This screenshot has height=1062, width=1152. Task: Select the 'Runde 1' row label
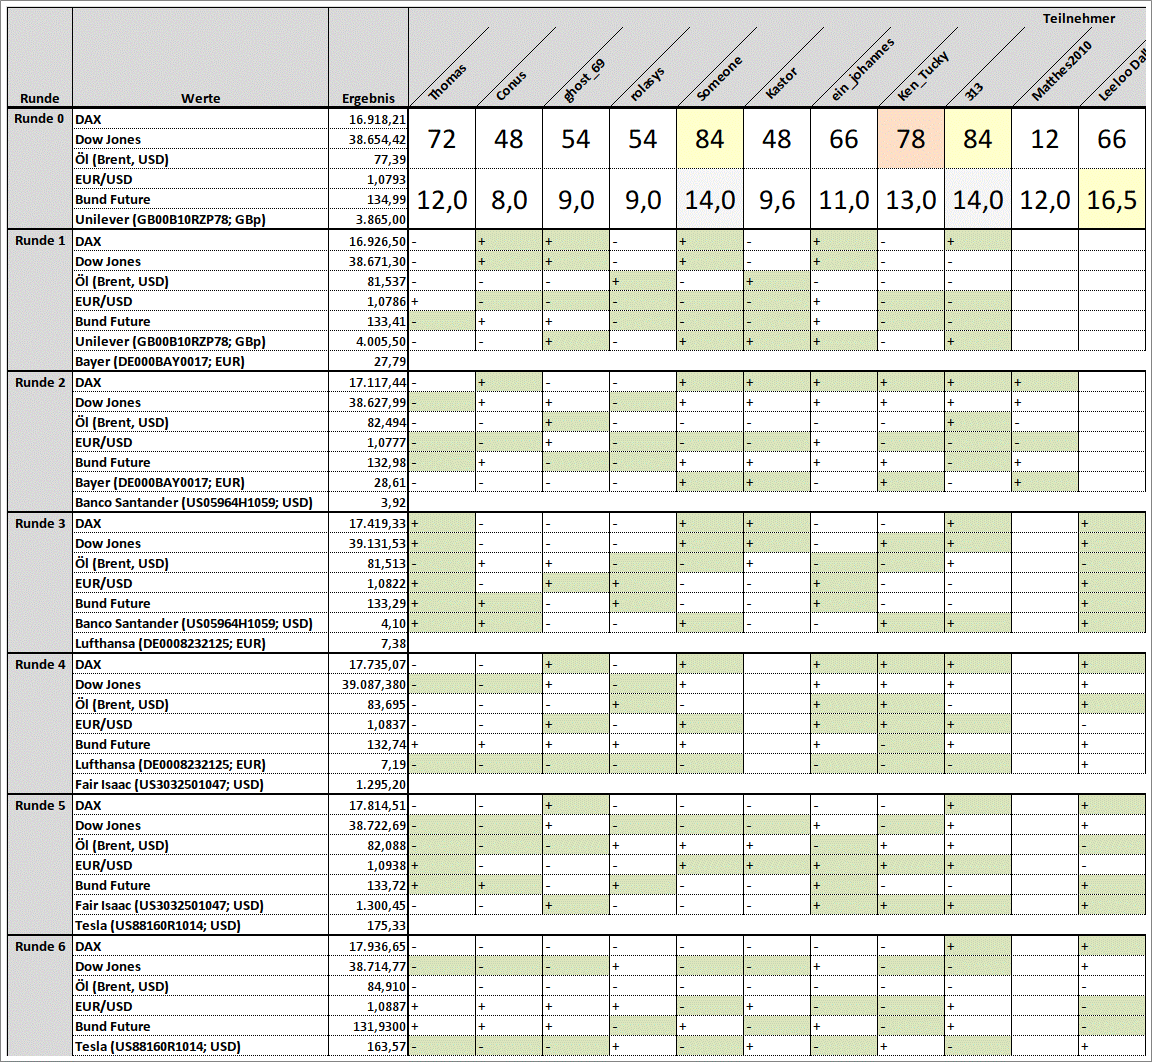coord(40,241)
